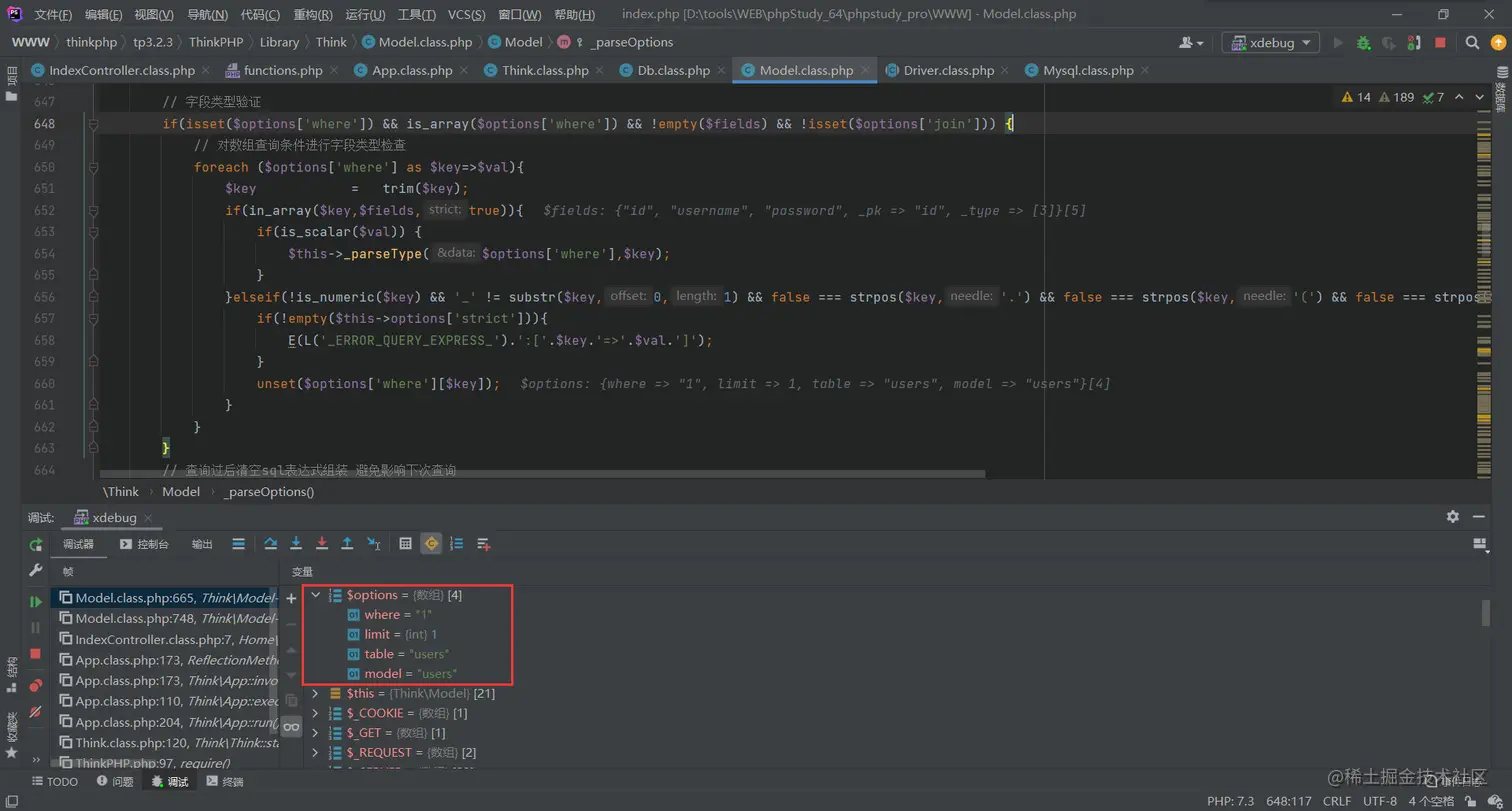1512x811 pixels.
Task: Toggle code fold marker at line 648
Action: [x=93, y=124]
